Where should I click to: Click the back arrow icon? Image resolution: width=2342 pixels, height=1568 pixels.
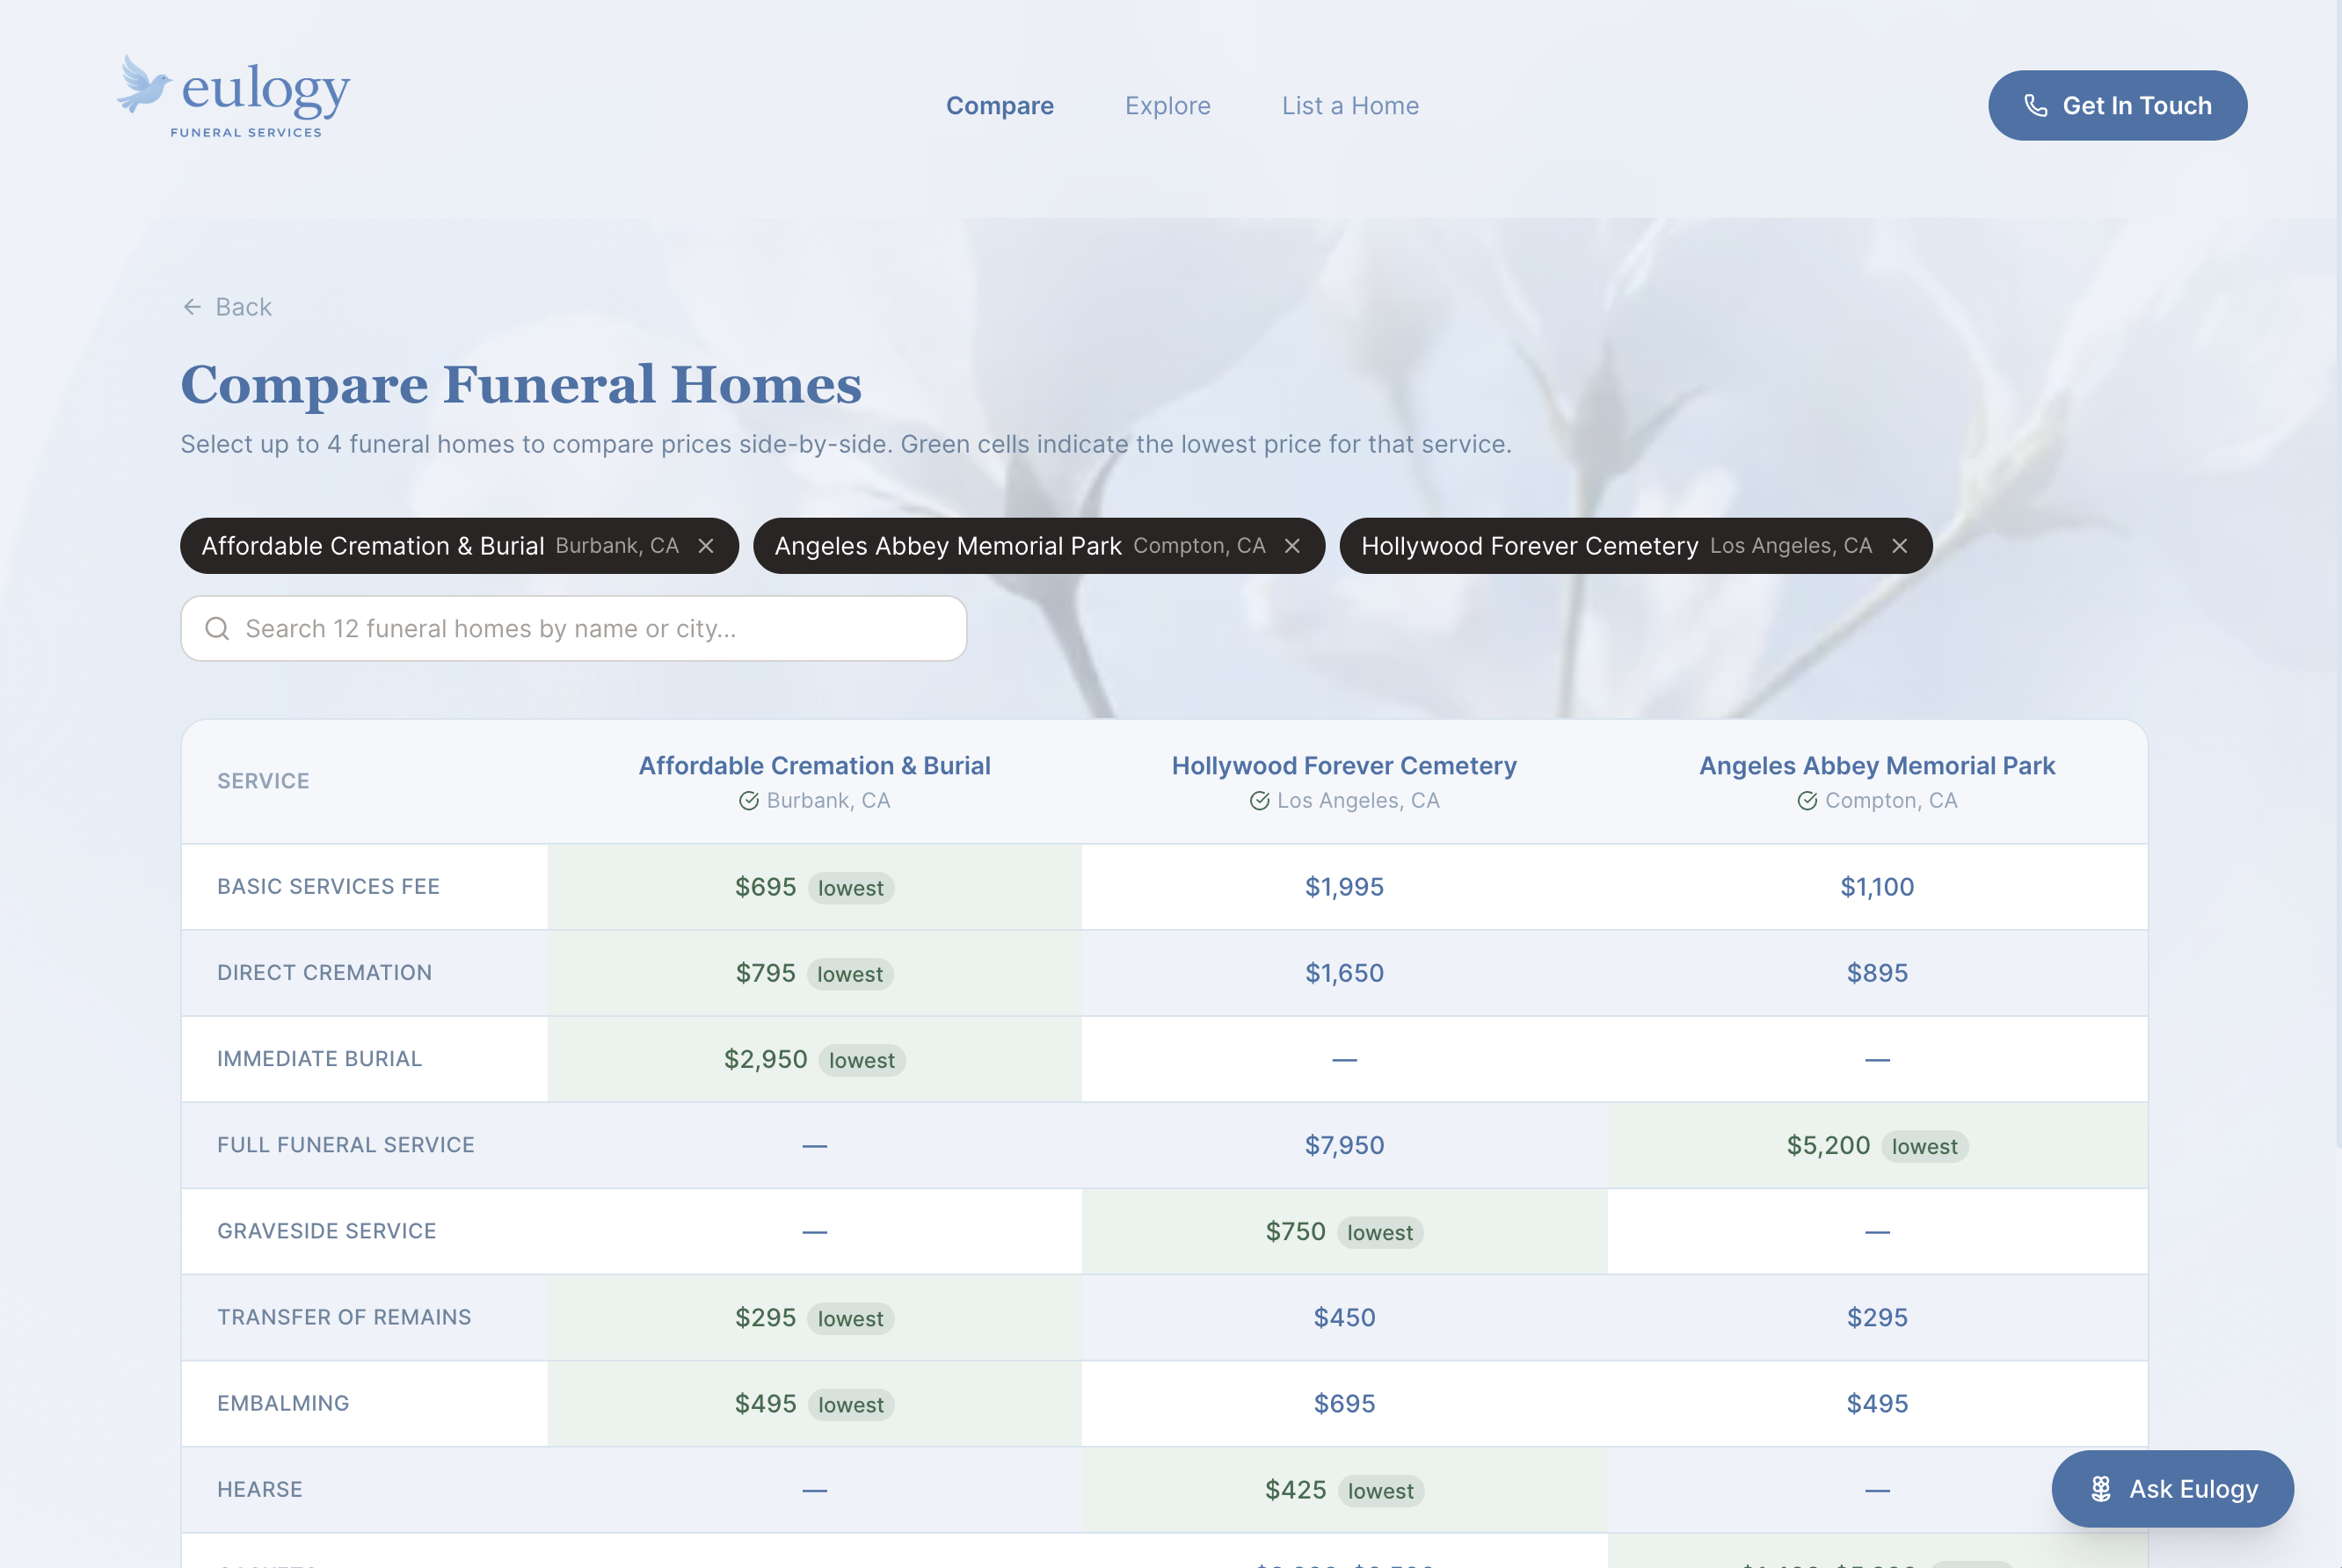(192, 307)
